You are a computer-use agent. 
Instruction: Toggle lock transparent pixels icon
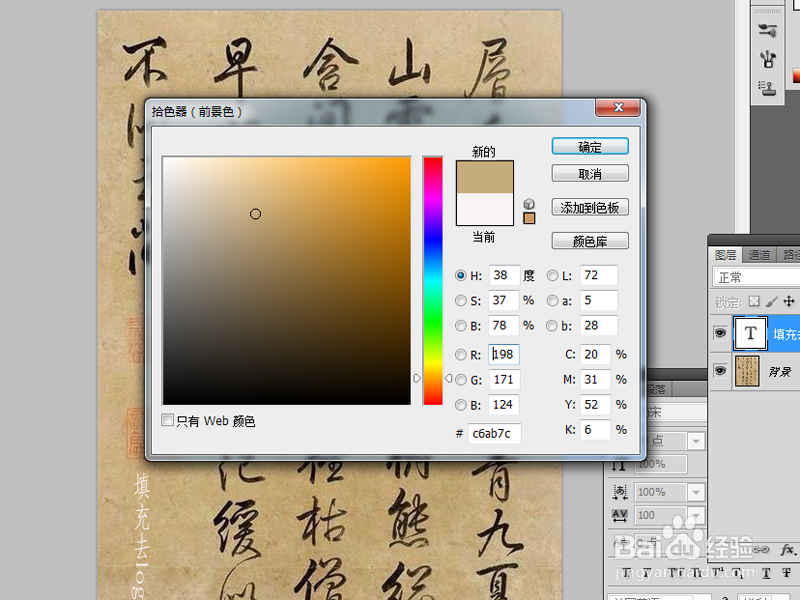click(754, 302)
